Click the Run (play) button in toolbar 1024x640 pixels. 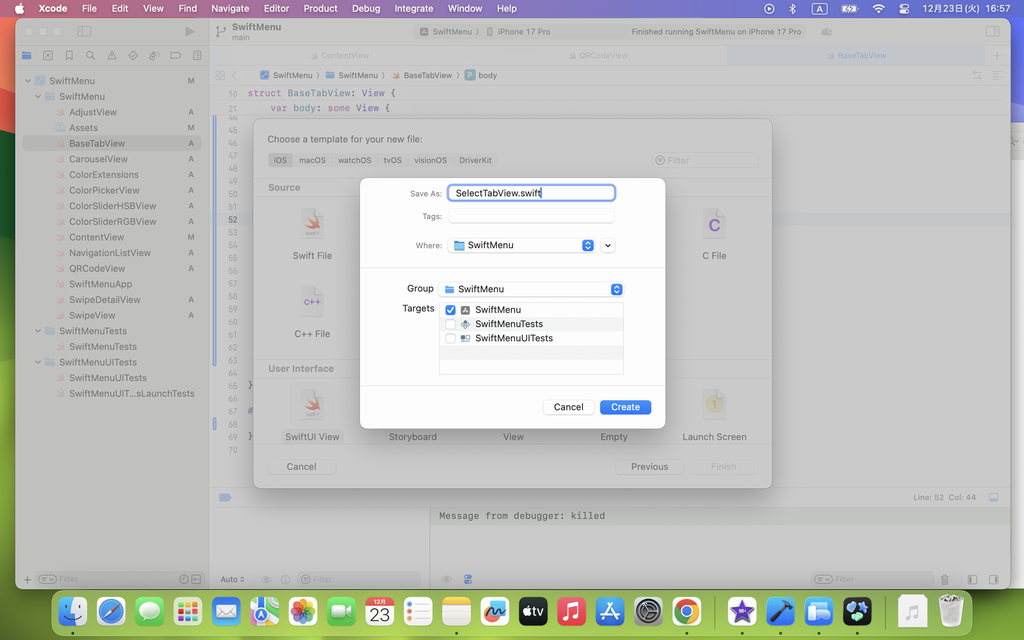190,32
